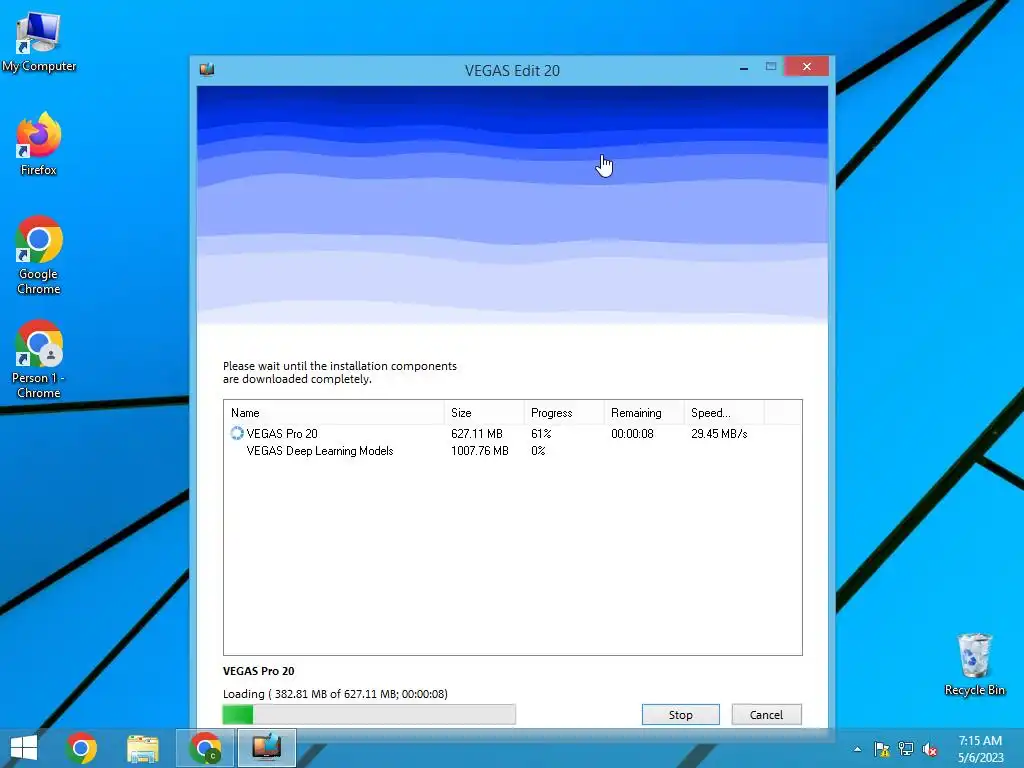This screenshot has width=1024, height=768.
Task: Open My Computer desktop icon
Action: (x=39, y=42)
